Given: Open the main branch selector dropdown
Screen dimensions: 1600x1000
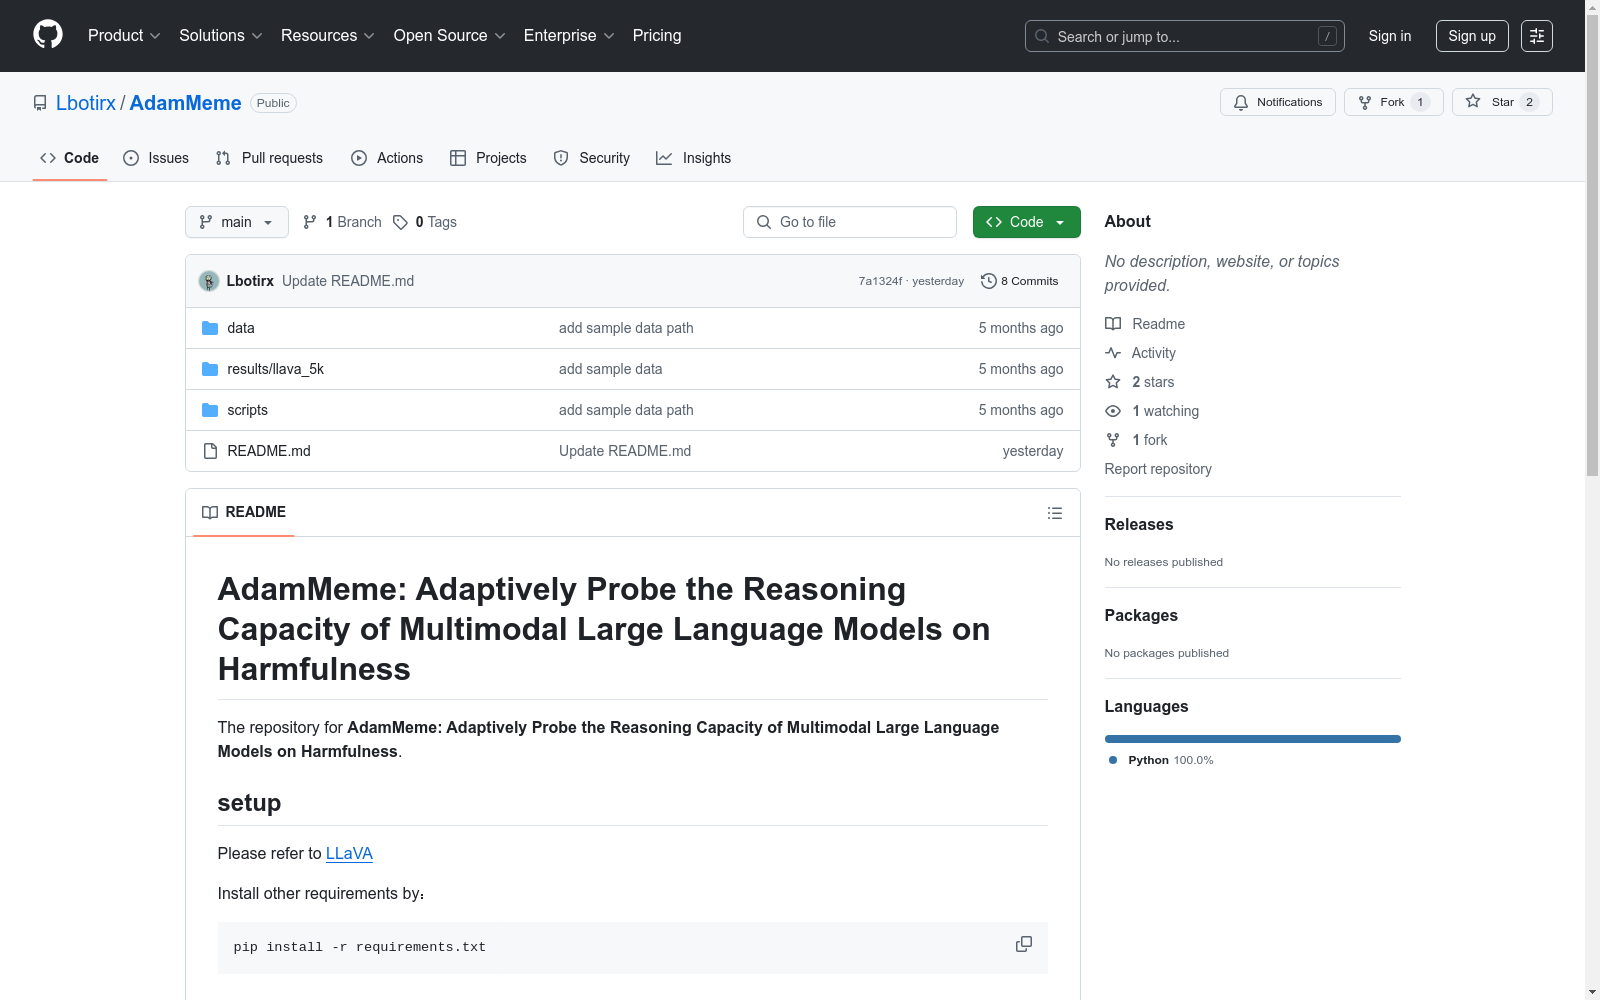Looking at the screenshot, I should point(237,222).
